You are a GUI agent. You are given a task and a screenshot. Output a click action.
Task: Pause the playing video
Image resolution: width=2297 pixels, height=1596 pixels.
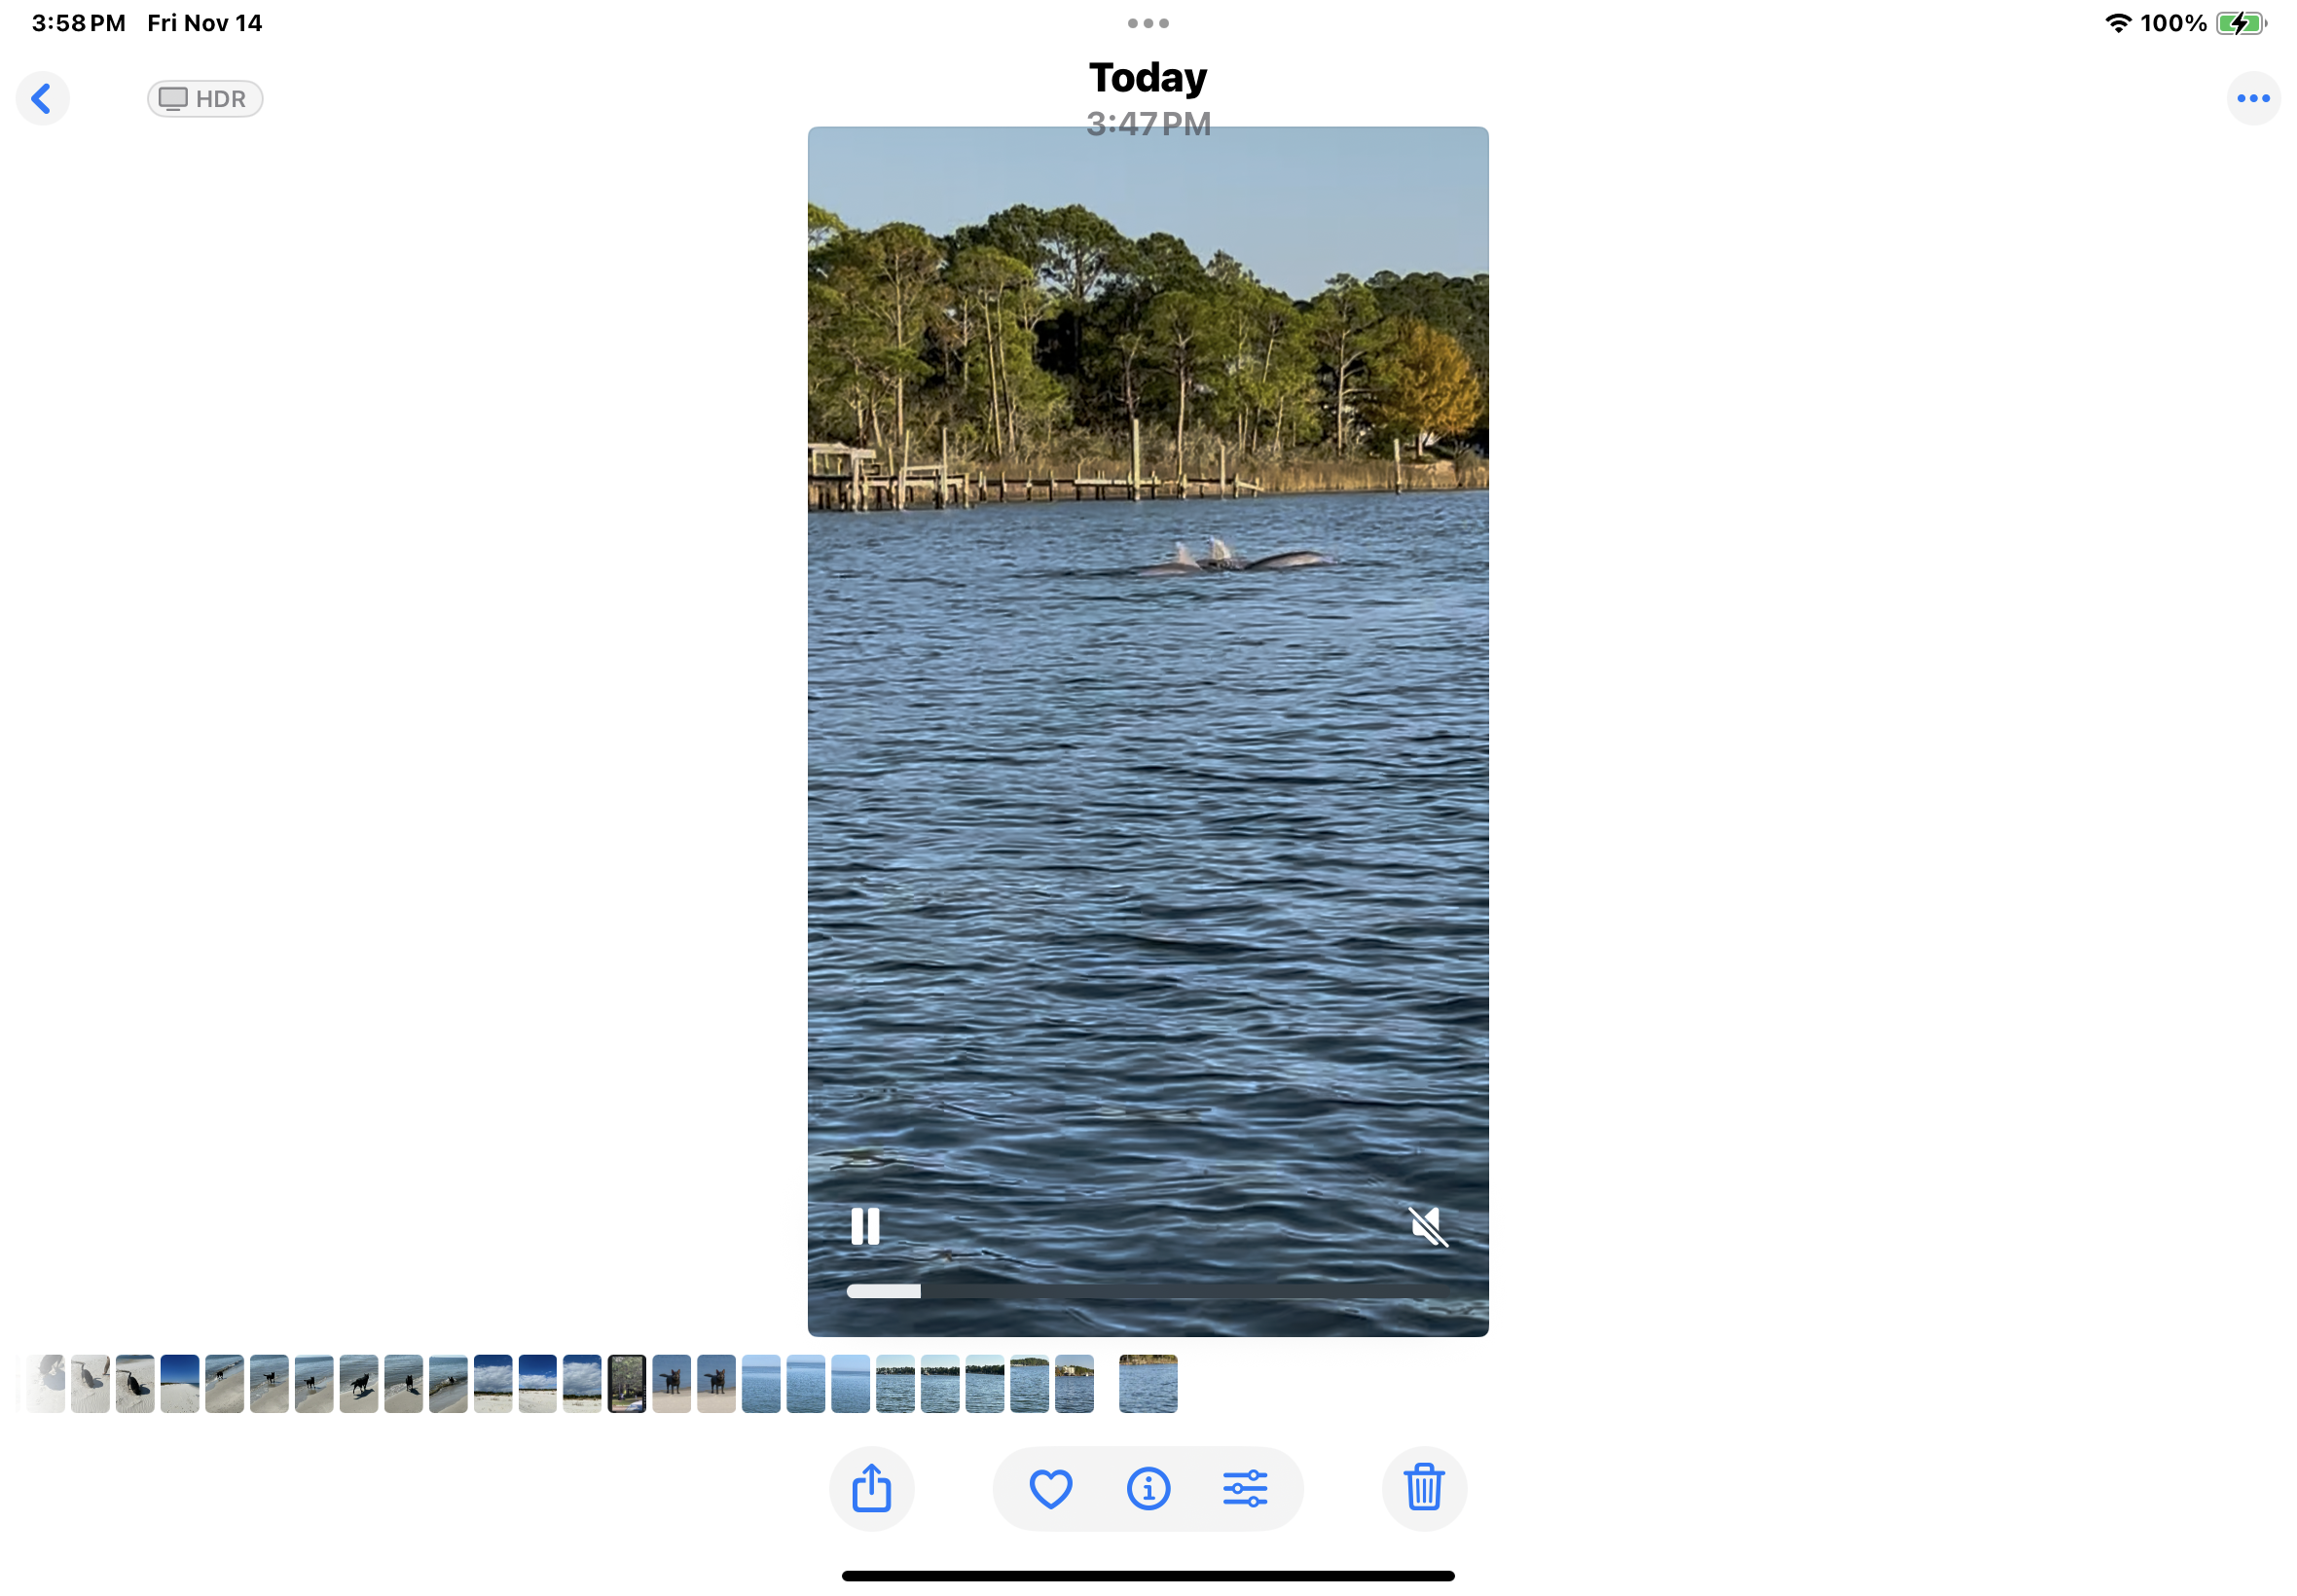865,1226
